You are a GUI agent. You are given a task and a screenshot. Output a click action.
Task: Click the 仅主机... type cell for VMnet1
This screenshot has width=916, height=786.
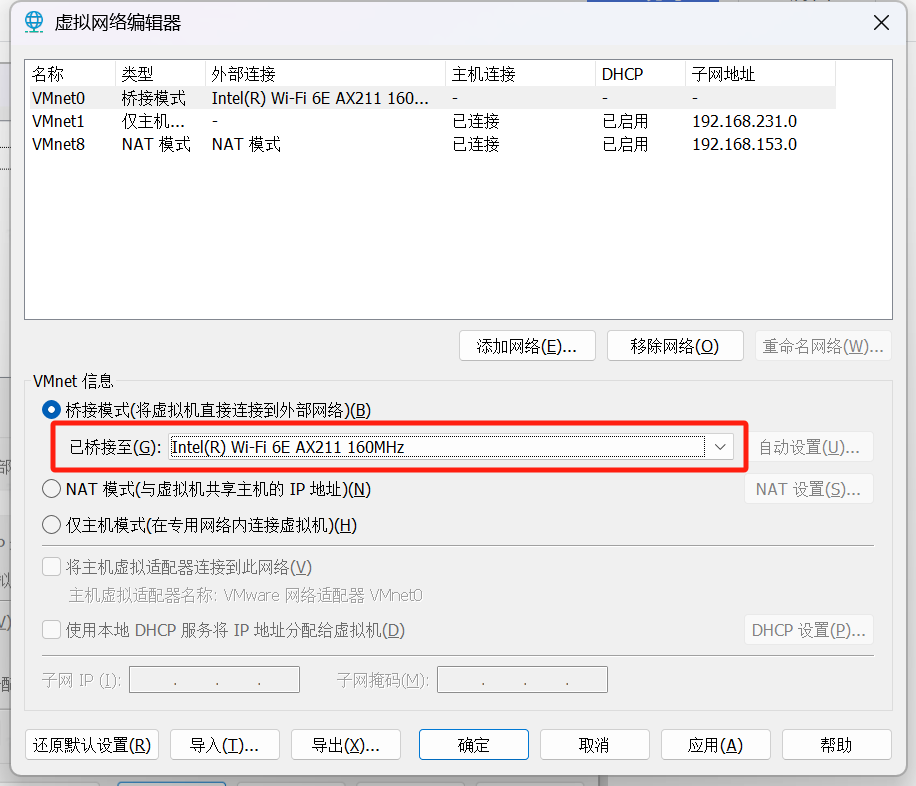point(153,121)
